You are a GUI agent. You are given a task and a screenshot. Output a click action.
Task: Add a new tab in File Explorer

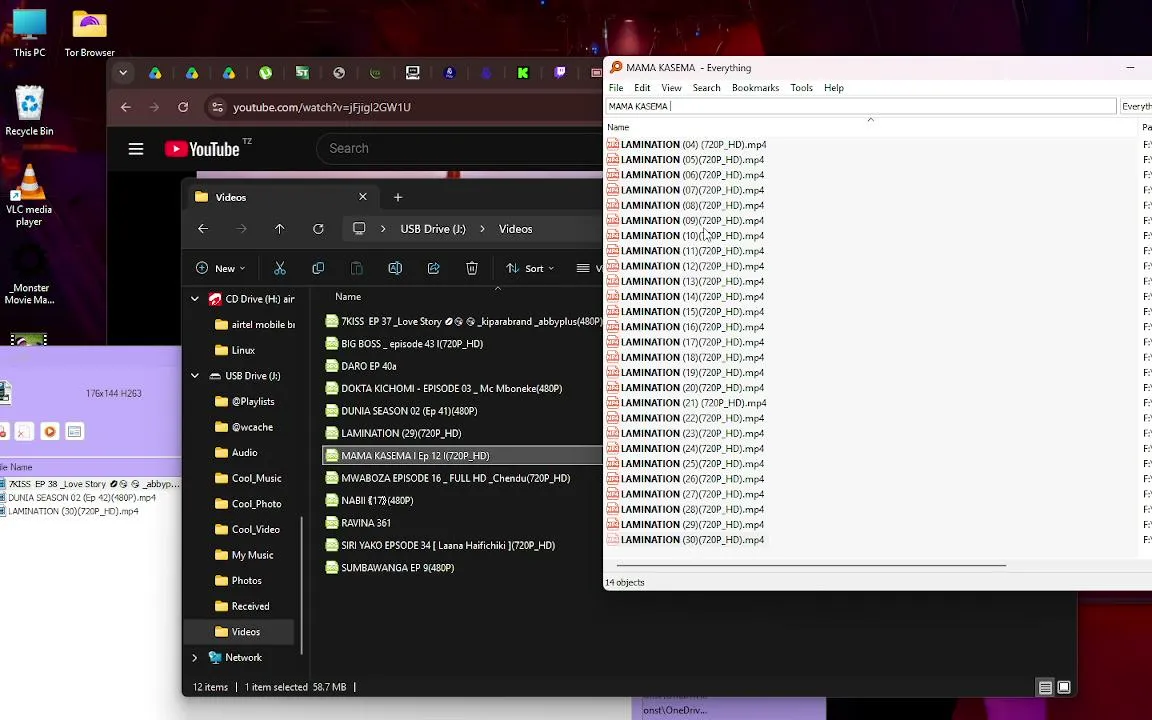[x=397, y=197]
